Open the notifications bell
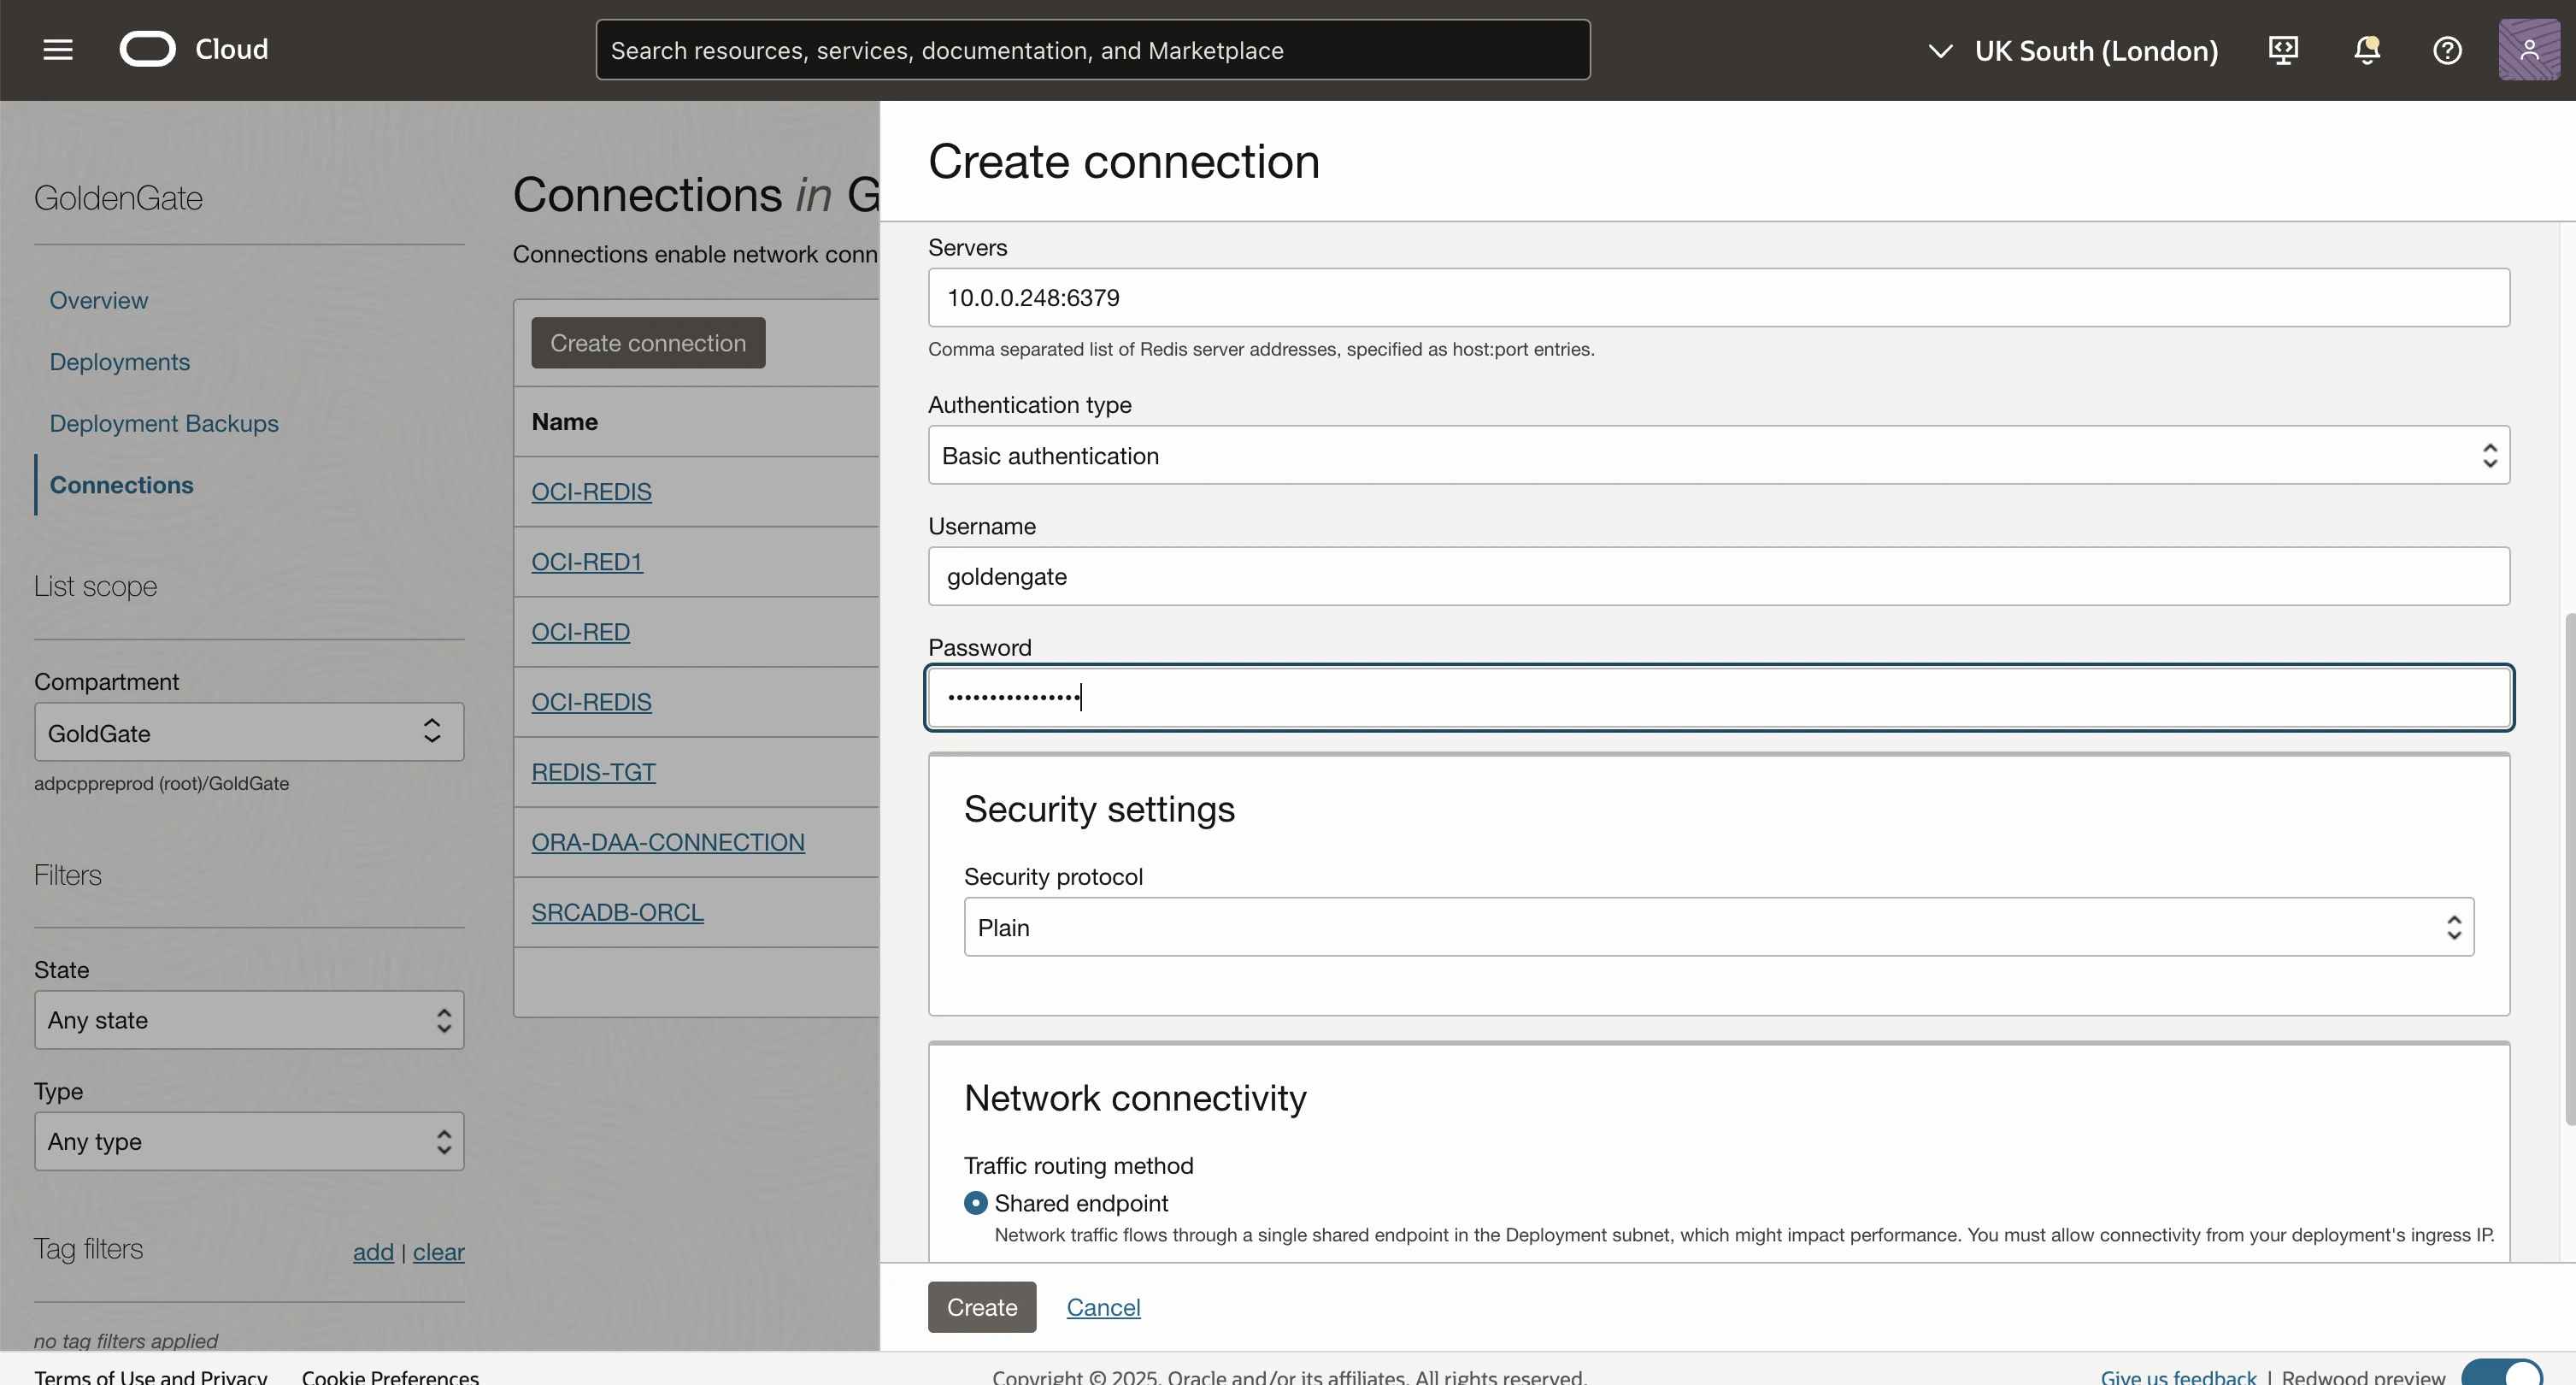Viewport: 2576px width, 1385px height. (x=2366, y=50)
